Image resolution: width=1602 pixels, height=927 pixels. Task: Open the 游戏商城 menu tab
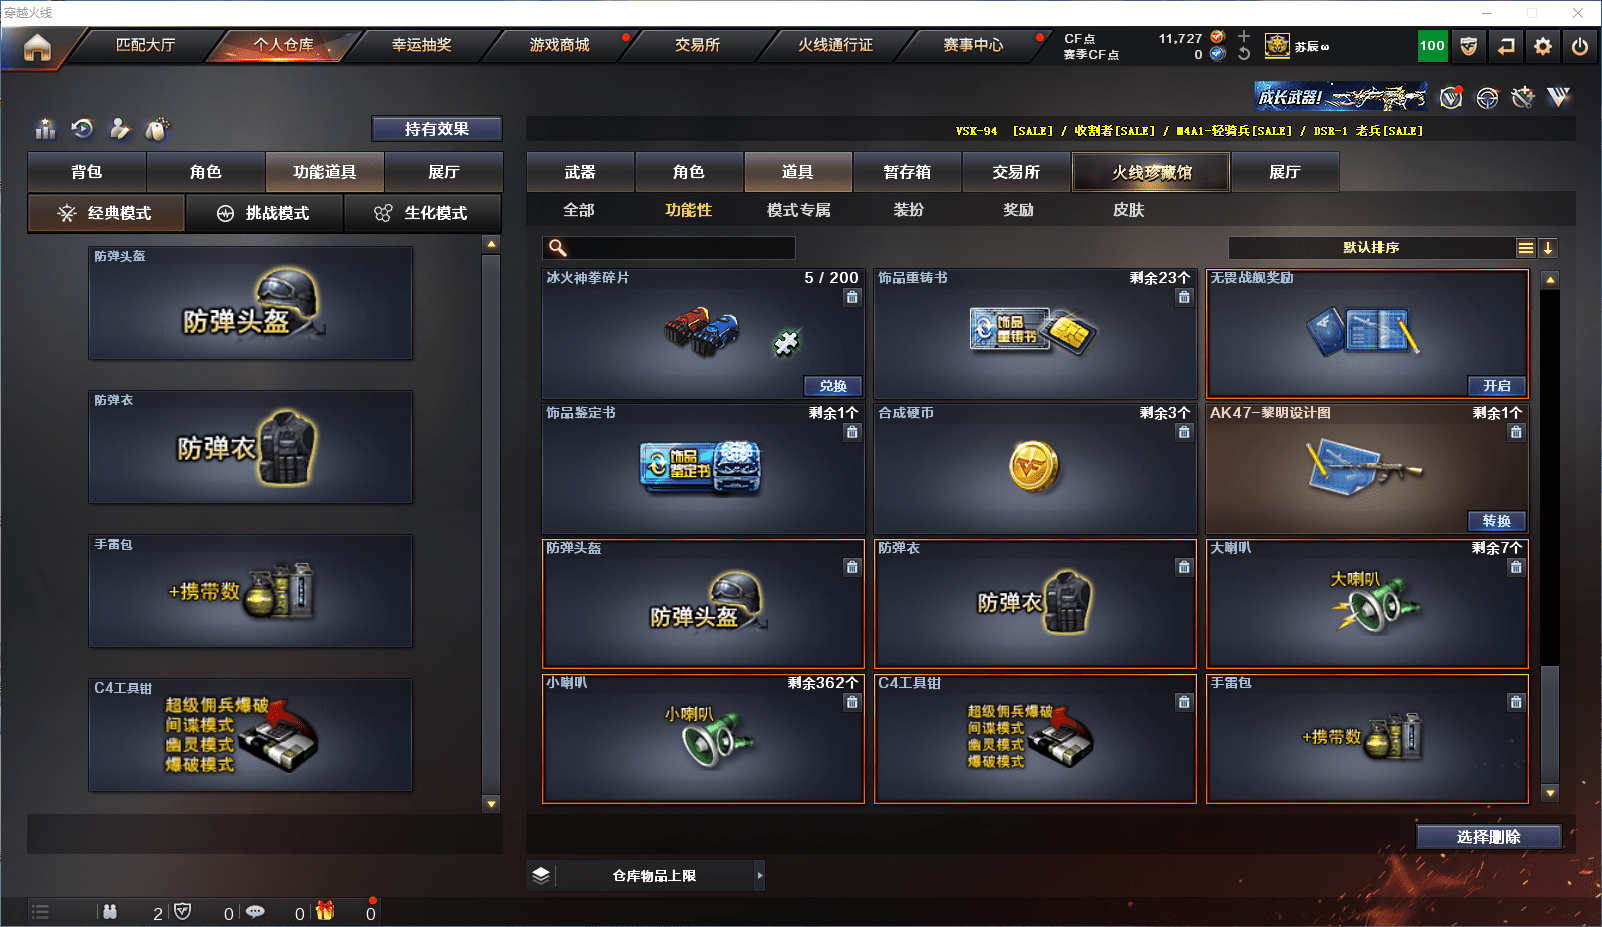pyautogui.click(x=560, y=45)
